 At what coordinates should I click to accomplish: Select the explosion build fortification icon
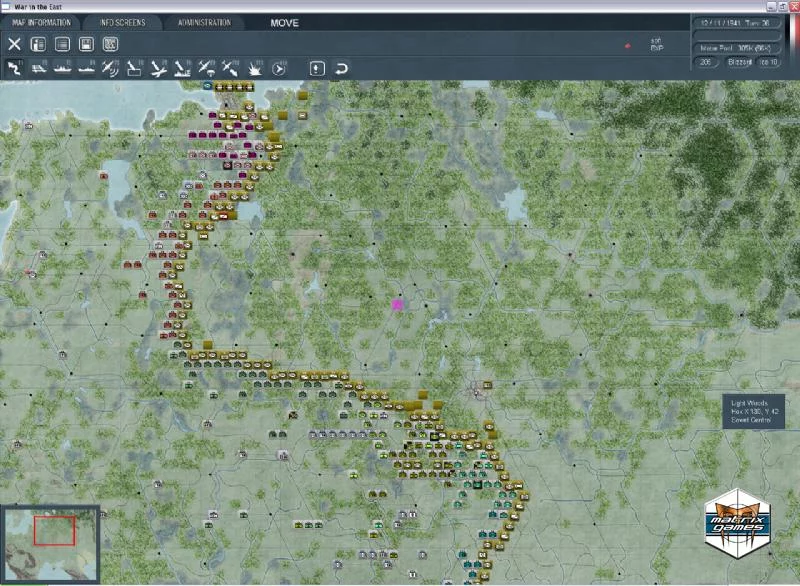pyautogui.click(x=254, y=68)
